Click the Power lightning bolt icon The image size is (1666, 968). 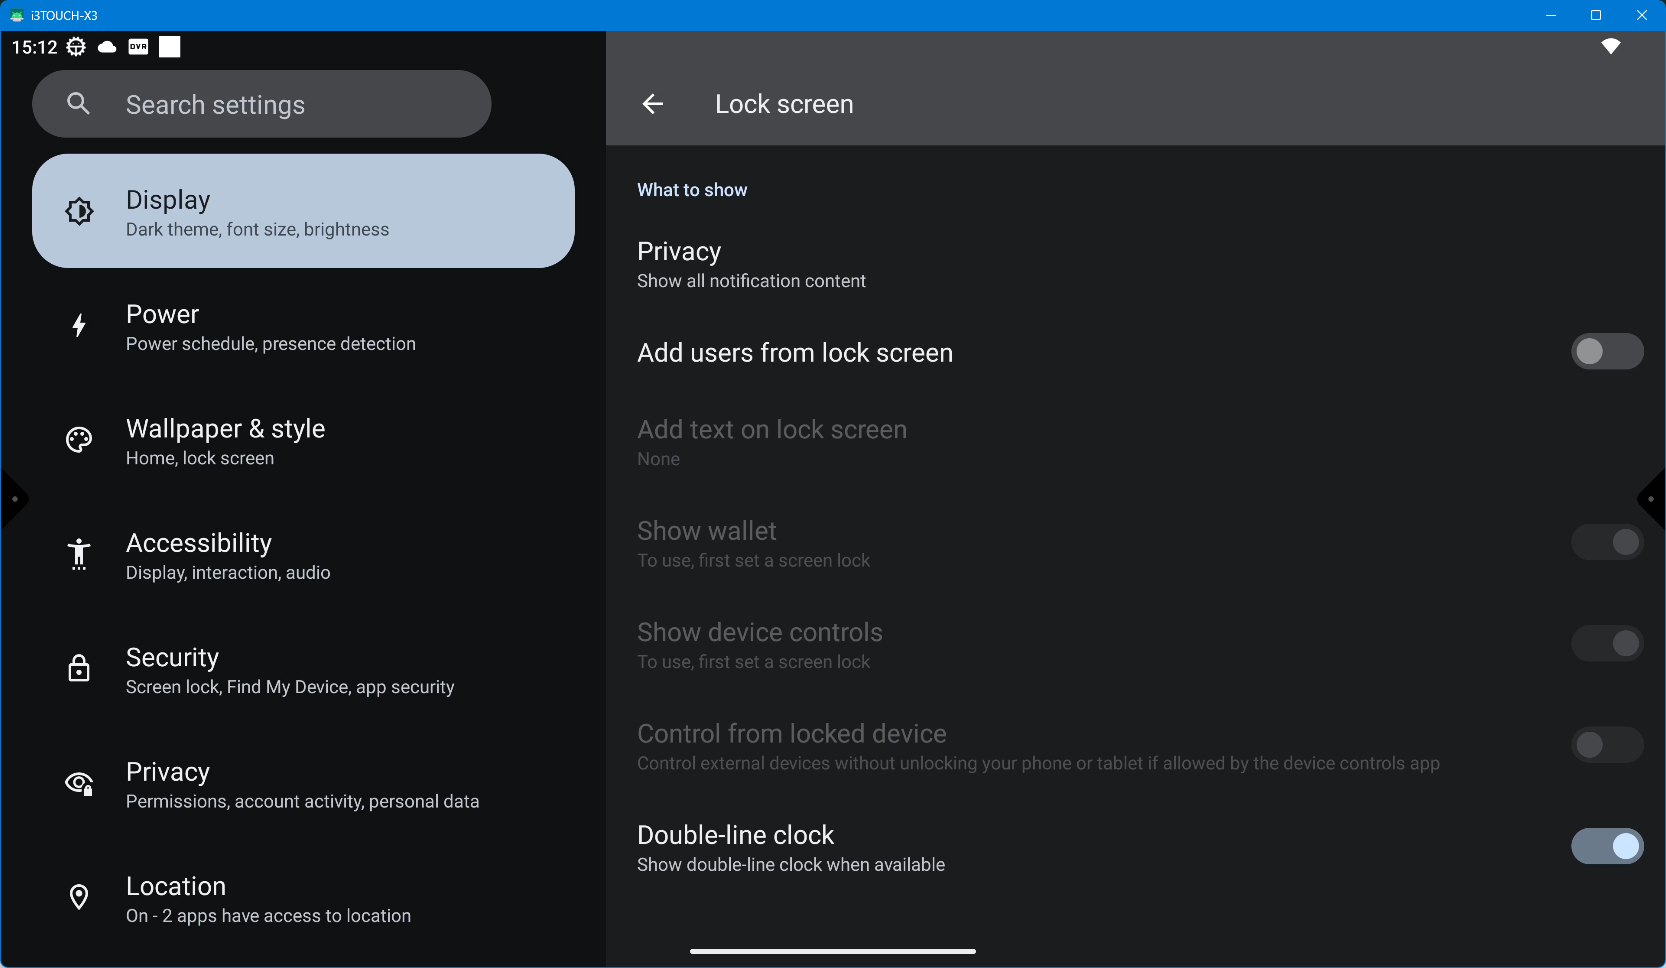pyautogui.click(x=79, y=326)
